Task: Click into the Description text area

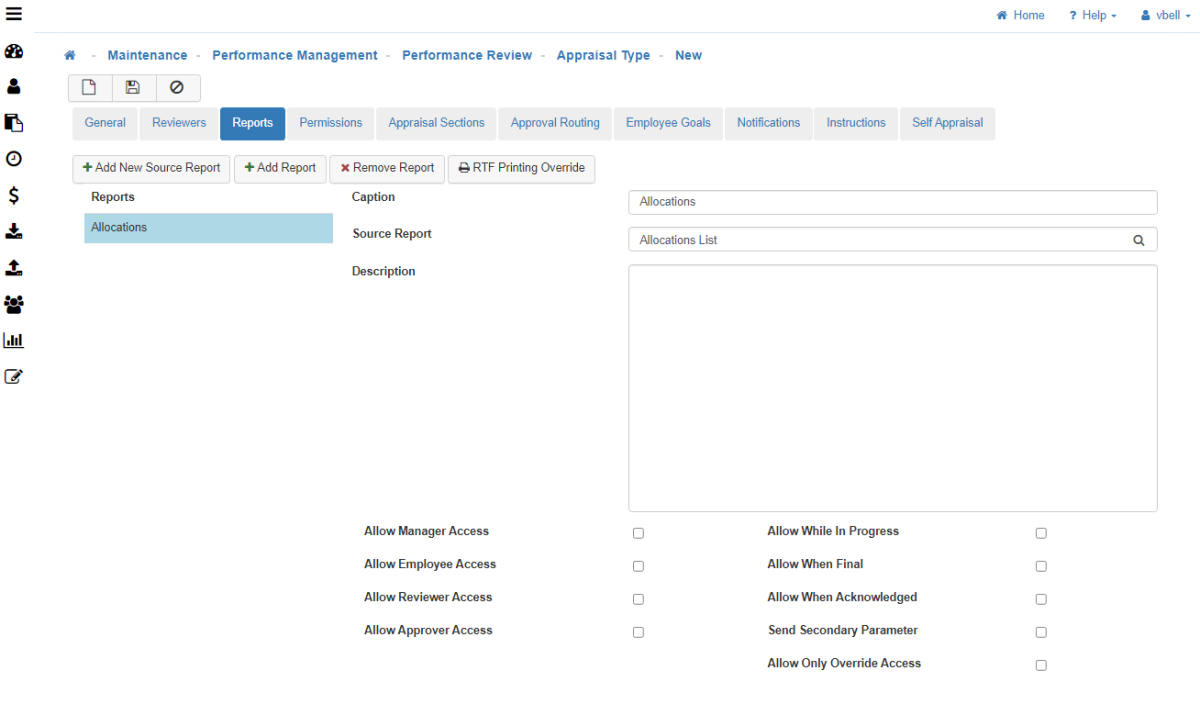Action: [892, 388]
